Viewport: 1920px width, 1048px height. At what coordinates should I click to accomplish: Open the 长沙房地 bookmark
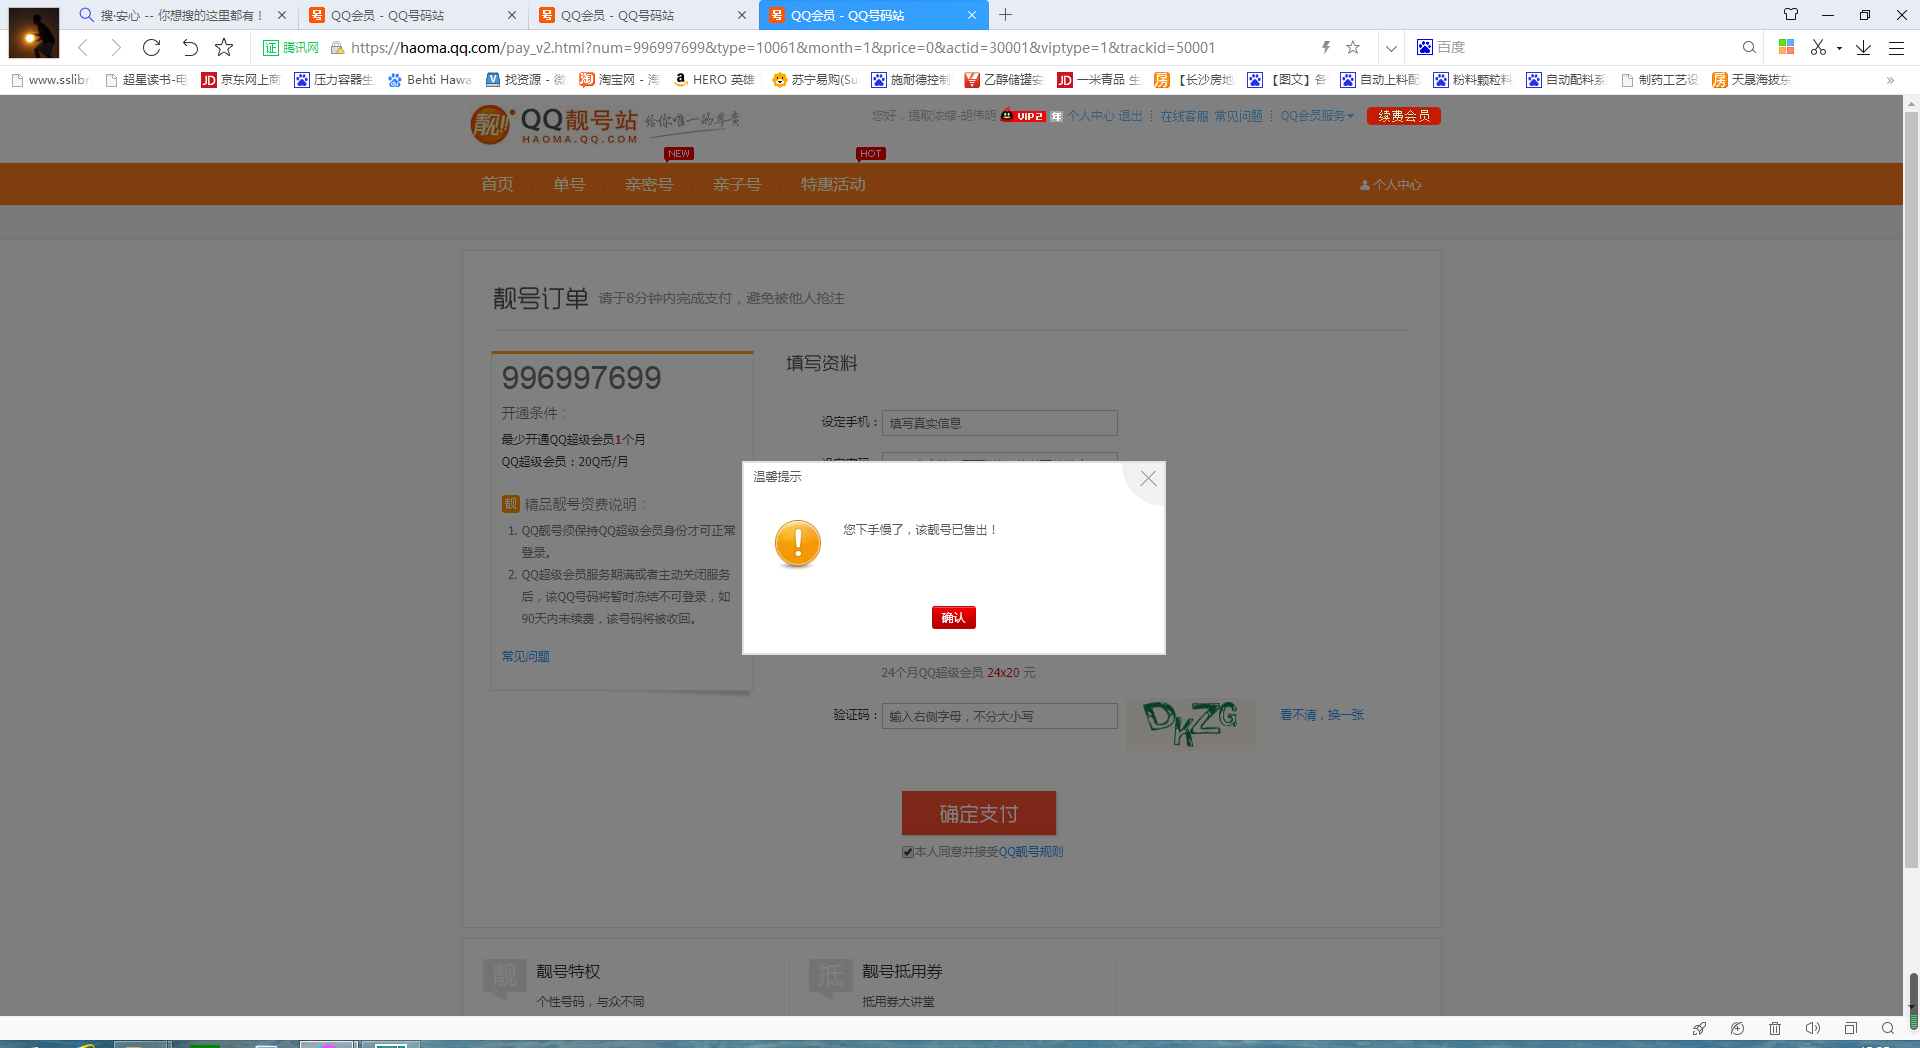pyautogui.click(x=1194, y=80)
